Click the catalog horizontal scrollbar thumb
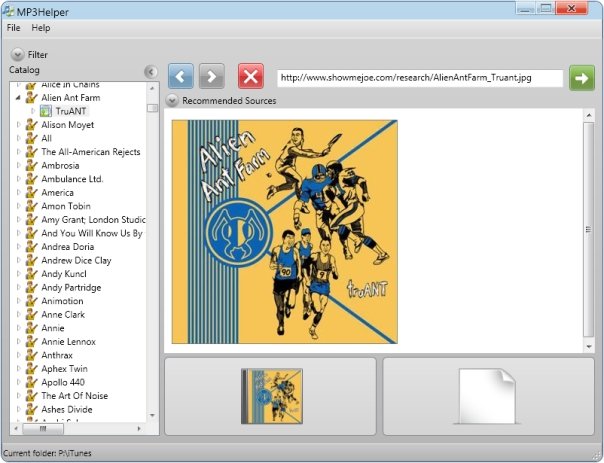Screen dimensions: 604x463 pos(43,428)
